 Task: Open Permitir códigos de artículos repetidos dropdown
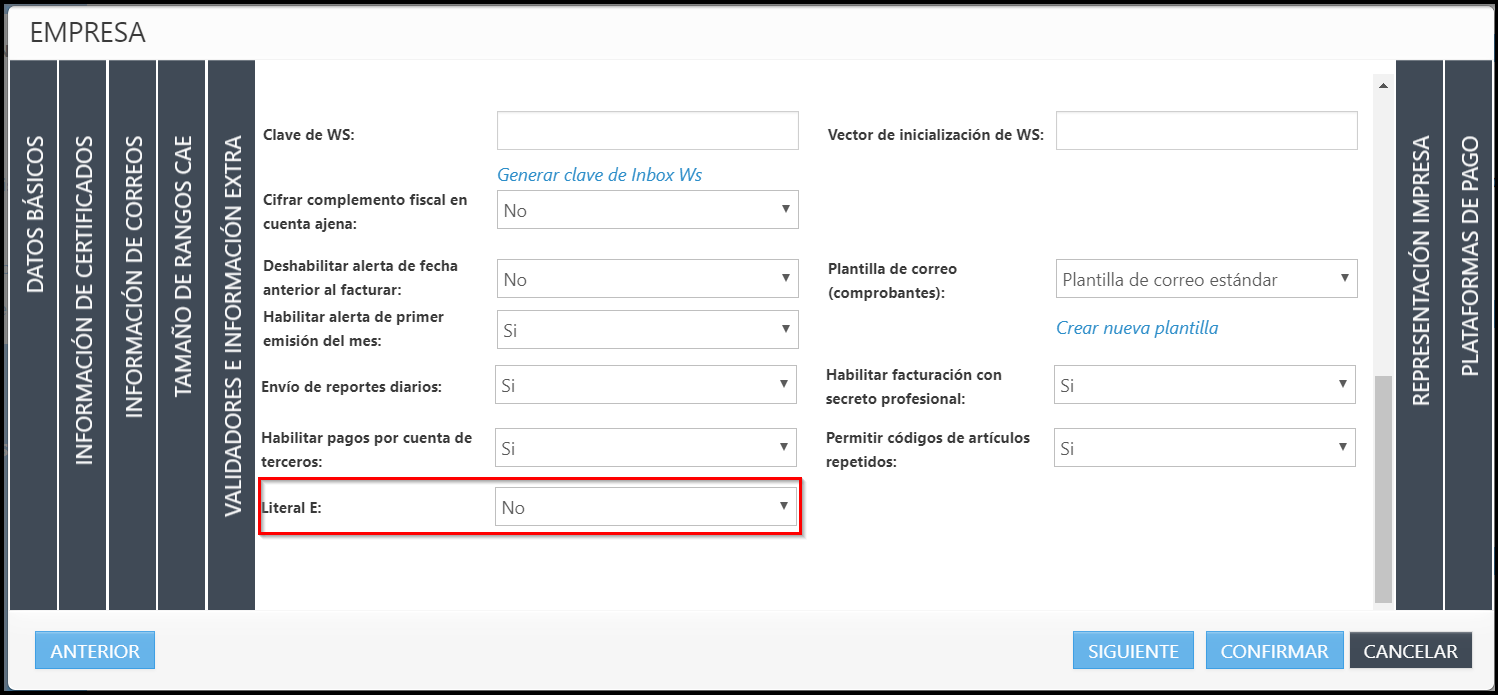click(x=1204, y=448)
